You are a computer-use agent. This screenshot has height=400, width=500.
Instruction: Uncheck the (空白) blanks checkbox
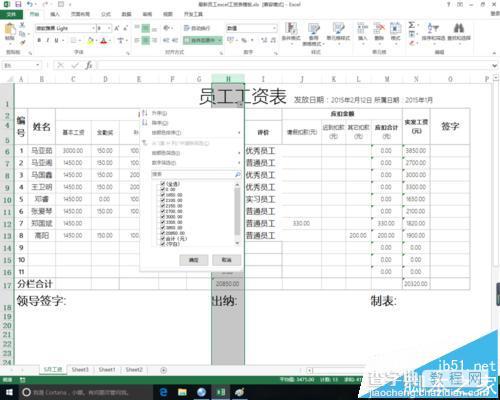click(162, 244)
